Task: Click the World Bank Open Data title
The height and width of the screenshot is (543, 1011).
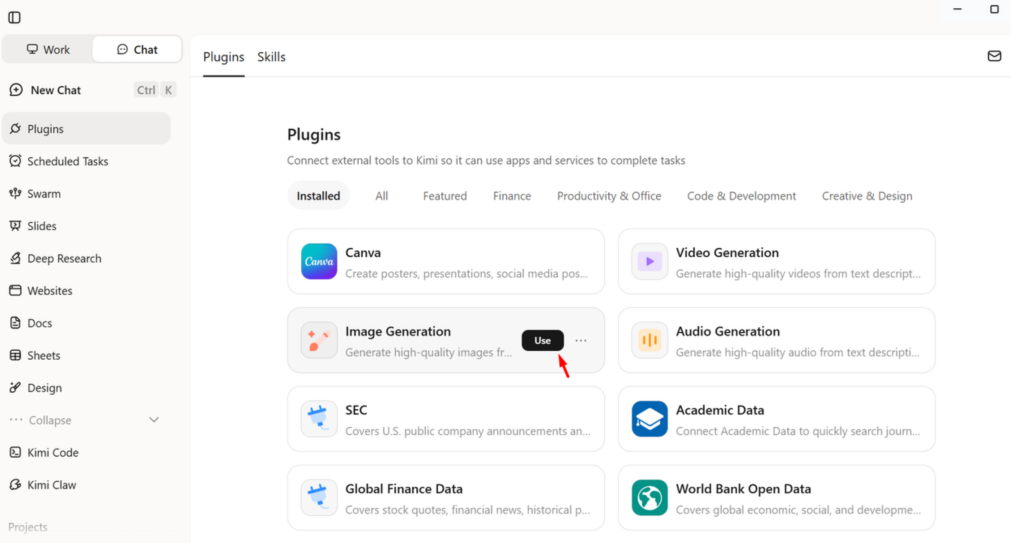Action: pos(743,489)
